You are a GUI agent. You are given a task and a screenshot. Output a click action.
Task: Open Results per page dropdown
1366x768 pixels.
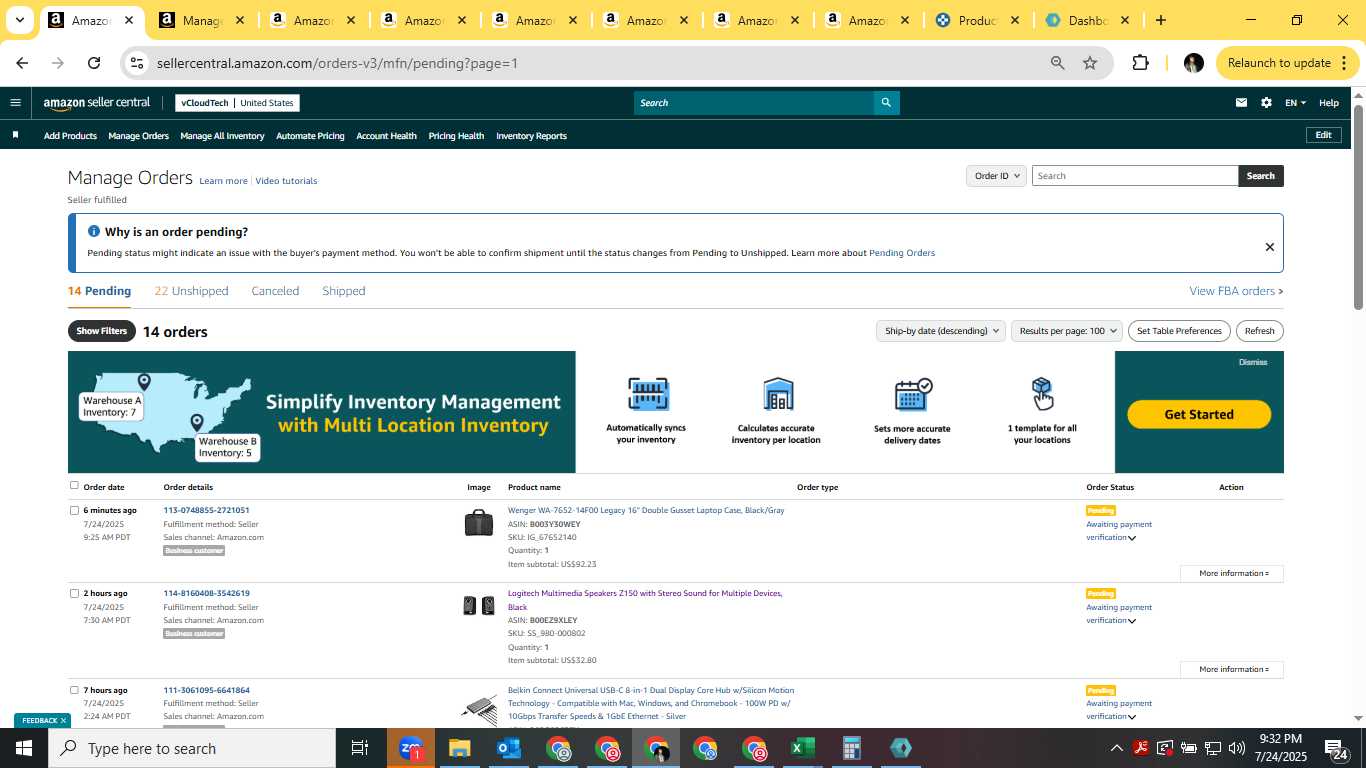[x=1066, y=331]
